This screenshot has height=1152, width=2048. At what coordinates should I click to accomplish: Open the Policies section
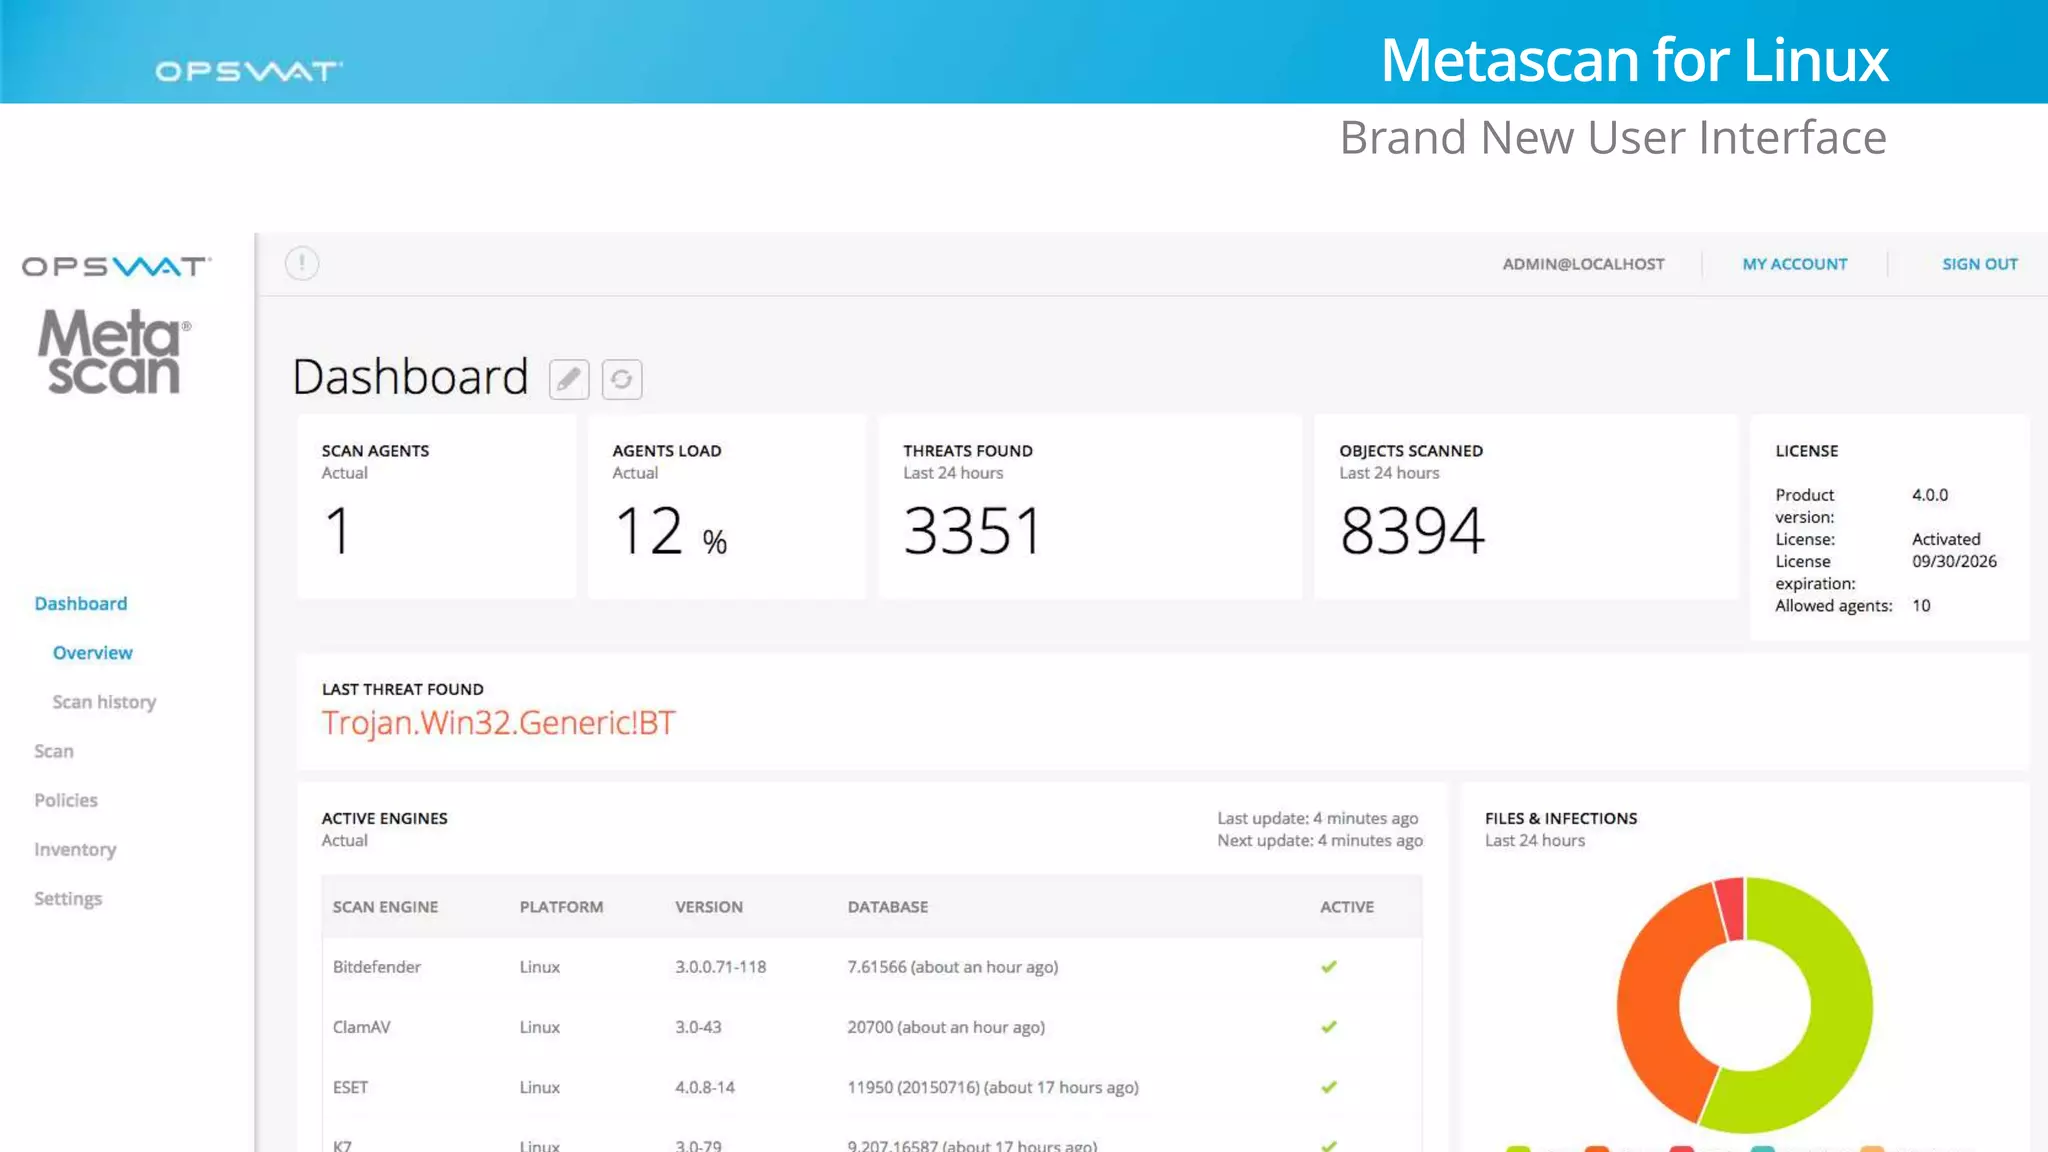click(66, 800)
